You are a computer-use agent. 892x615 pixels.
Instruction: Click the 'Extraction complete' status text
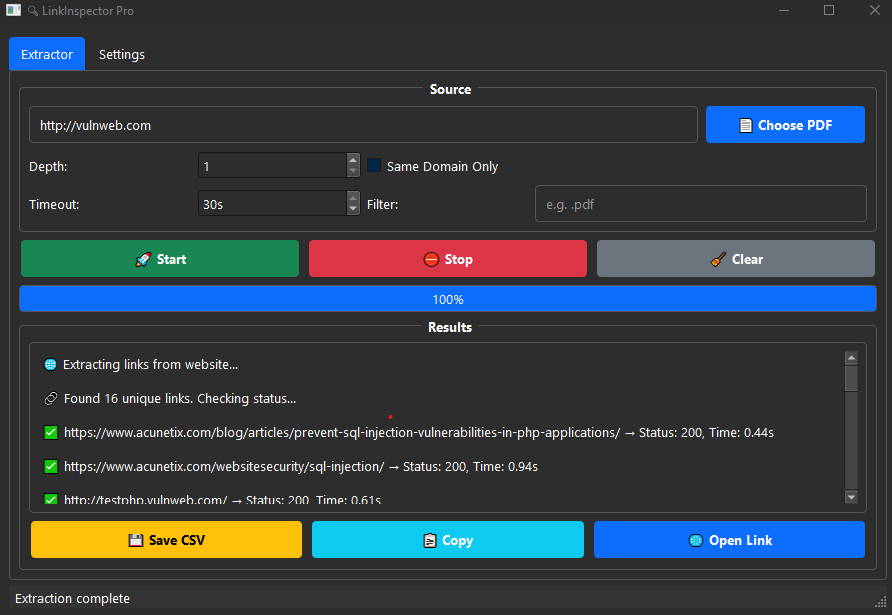click(72, 599)
